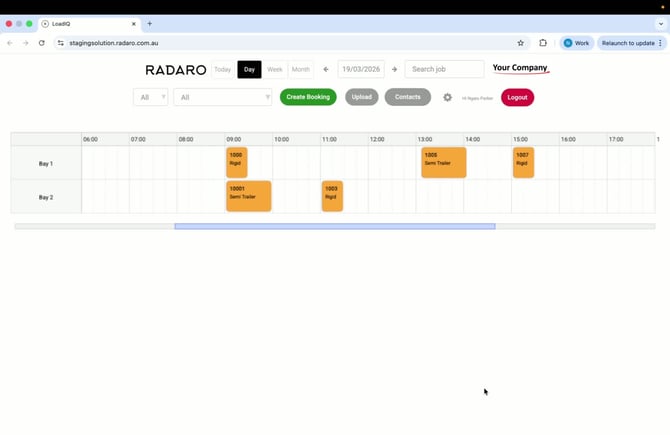Expand the small 'All' filter dropdown

[150, 97]
